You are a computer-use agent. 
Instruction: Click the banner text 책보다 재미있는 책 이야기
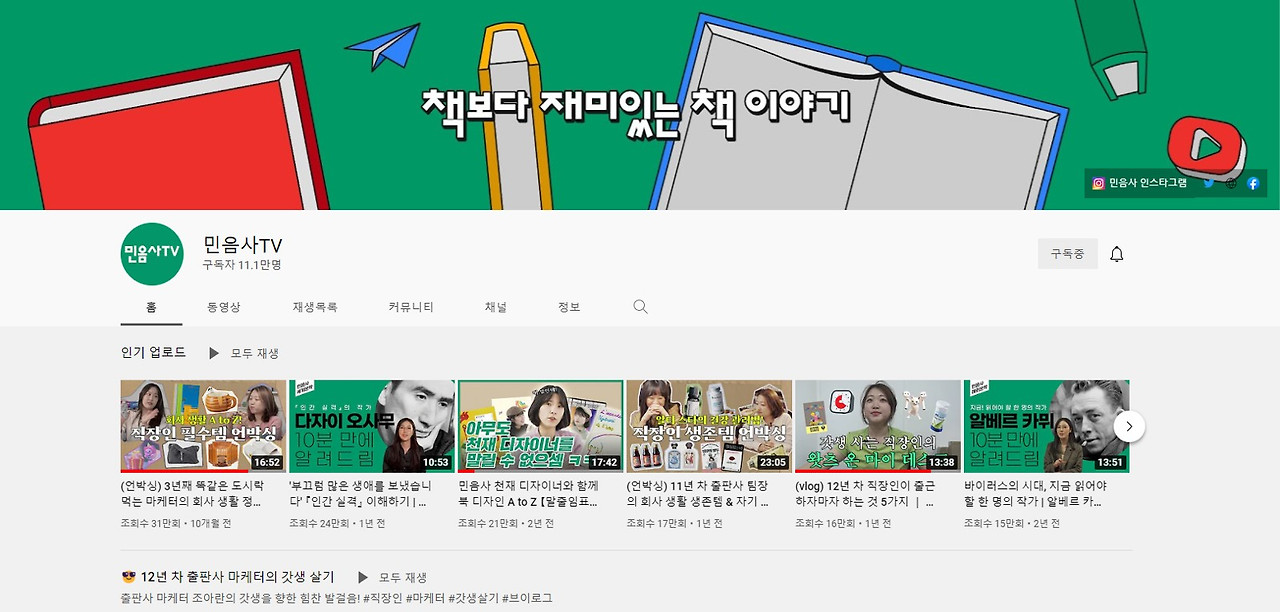[636, 110]
